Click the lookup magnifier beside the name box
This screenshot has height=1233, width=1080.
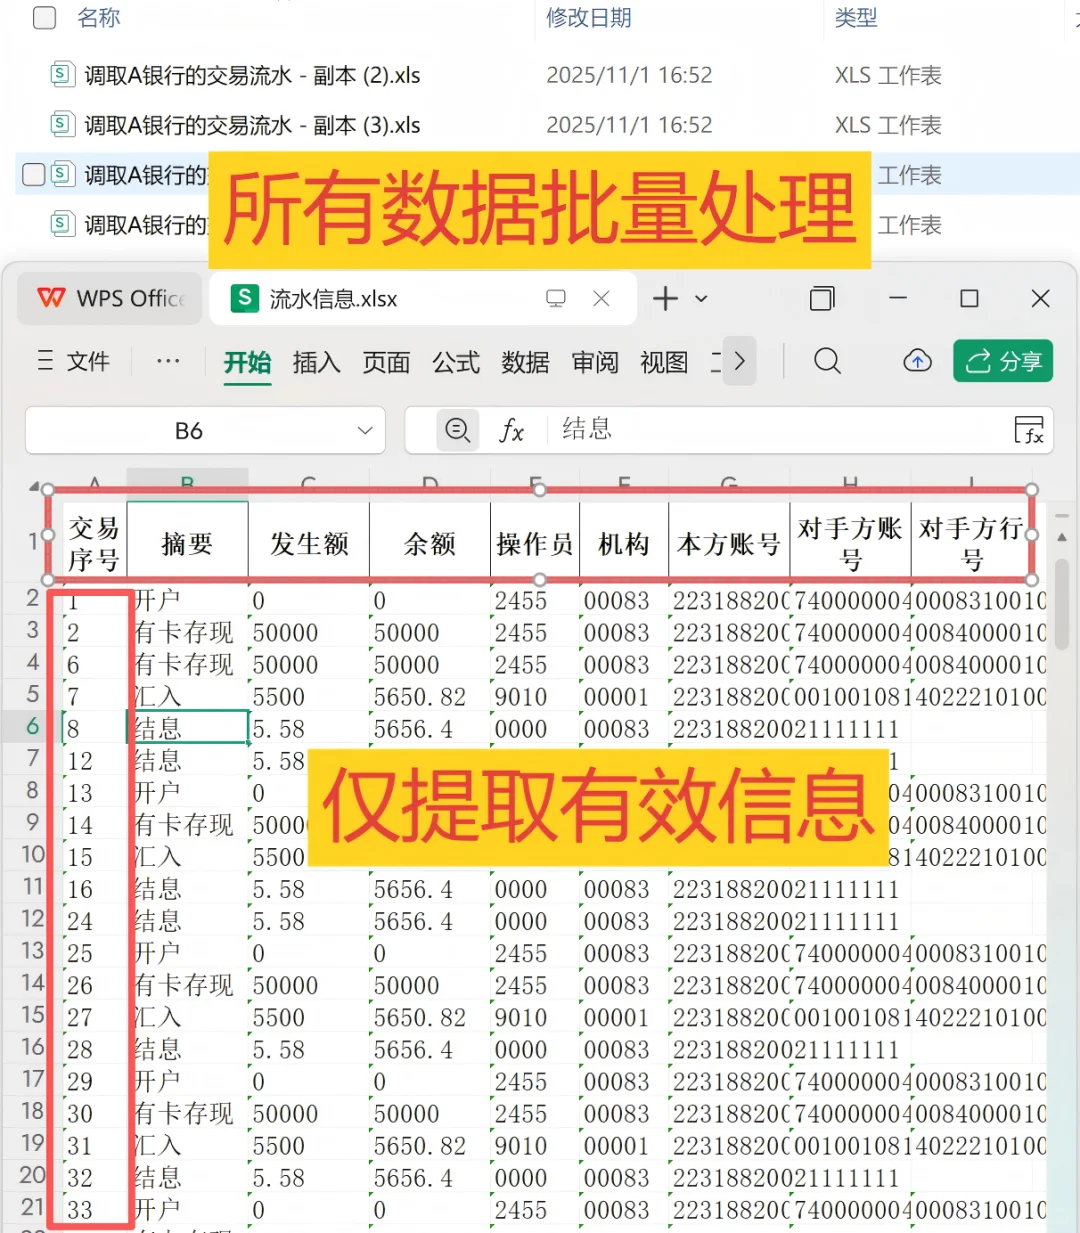[458, 430]
